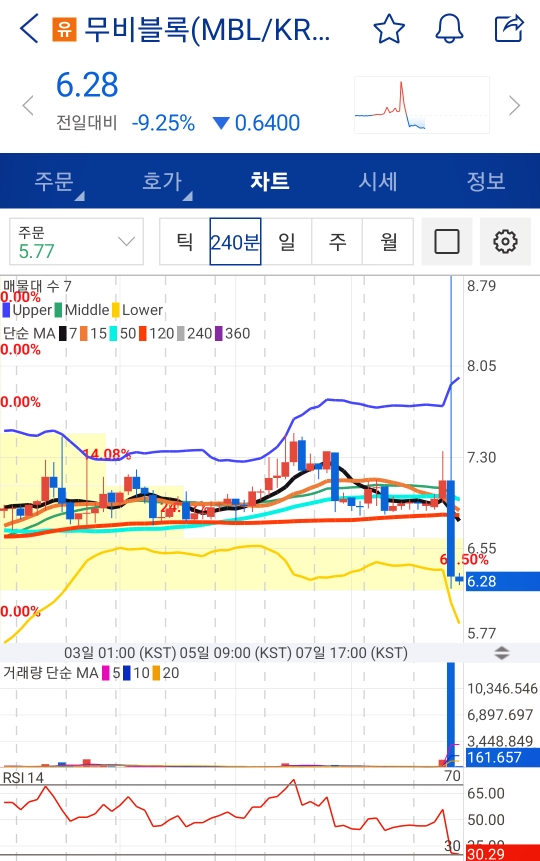Click the chart panel resize handle arrows
Screen dimensions: 540x861
point(502,653)
